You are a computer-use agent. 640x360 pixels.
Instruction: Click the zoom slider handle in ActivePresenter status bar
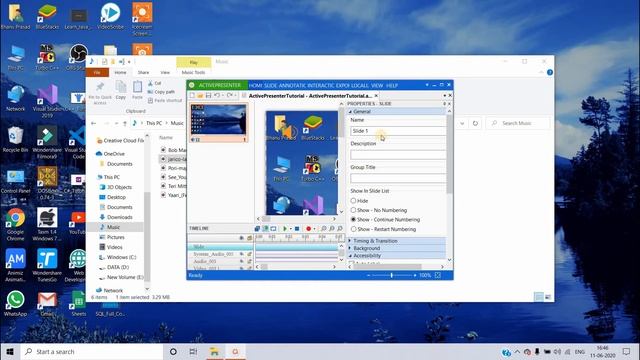tap(391, 276)
